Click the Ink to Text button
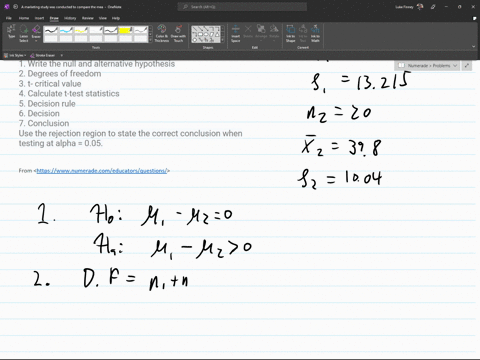480x360 pixels. (x=303, y=33)
